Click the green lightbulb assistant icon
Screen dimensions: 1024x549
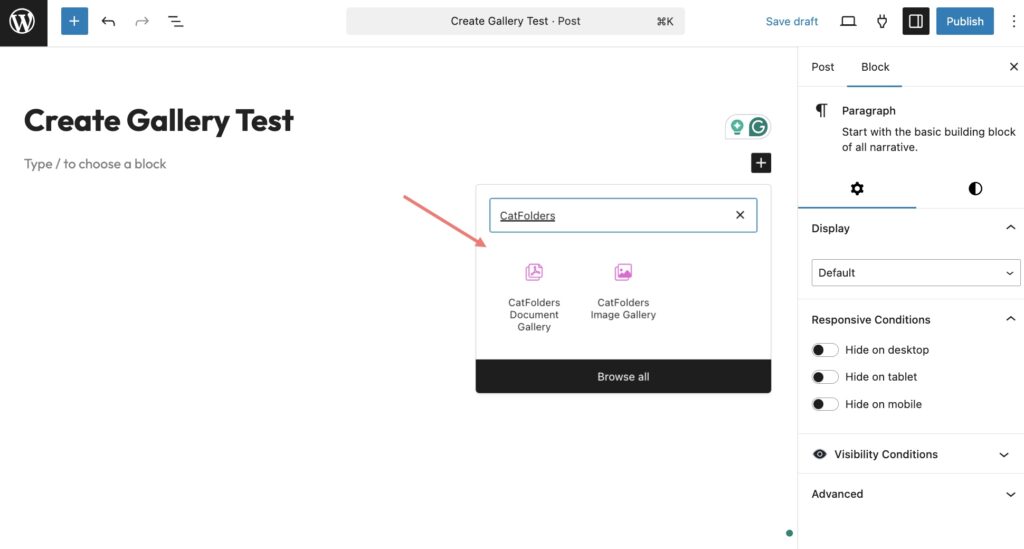[x=737, y=127]
